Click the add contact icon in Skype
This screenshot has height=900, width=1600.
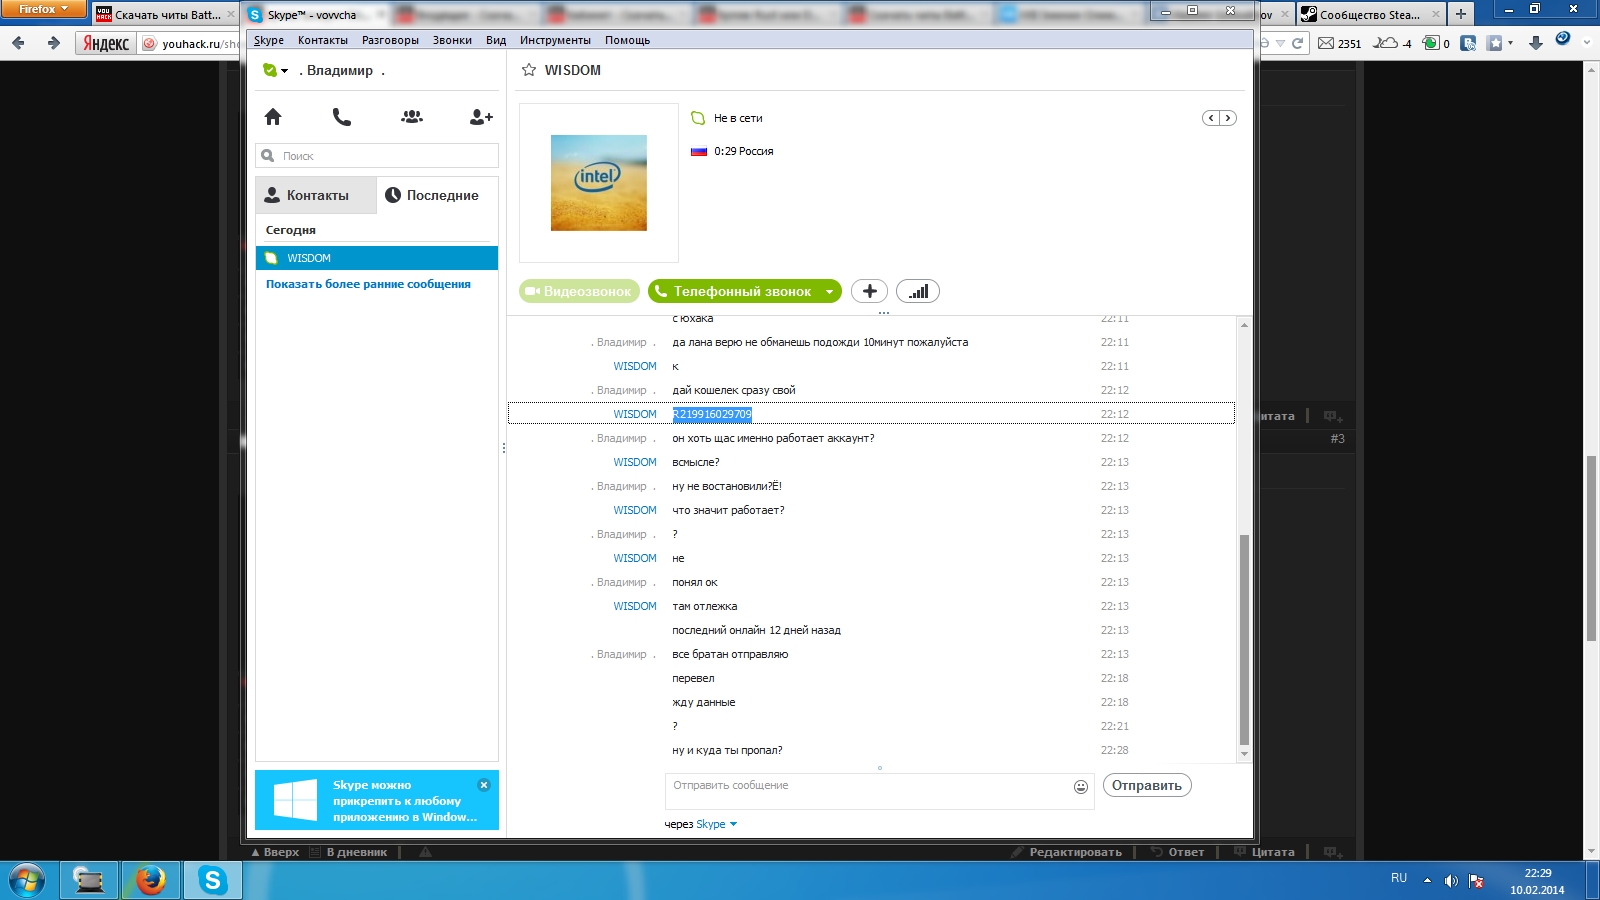pyautogui.click(x=481, y=117)
